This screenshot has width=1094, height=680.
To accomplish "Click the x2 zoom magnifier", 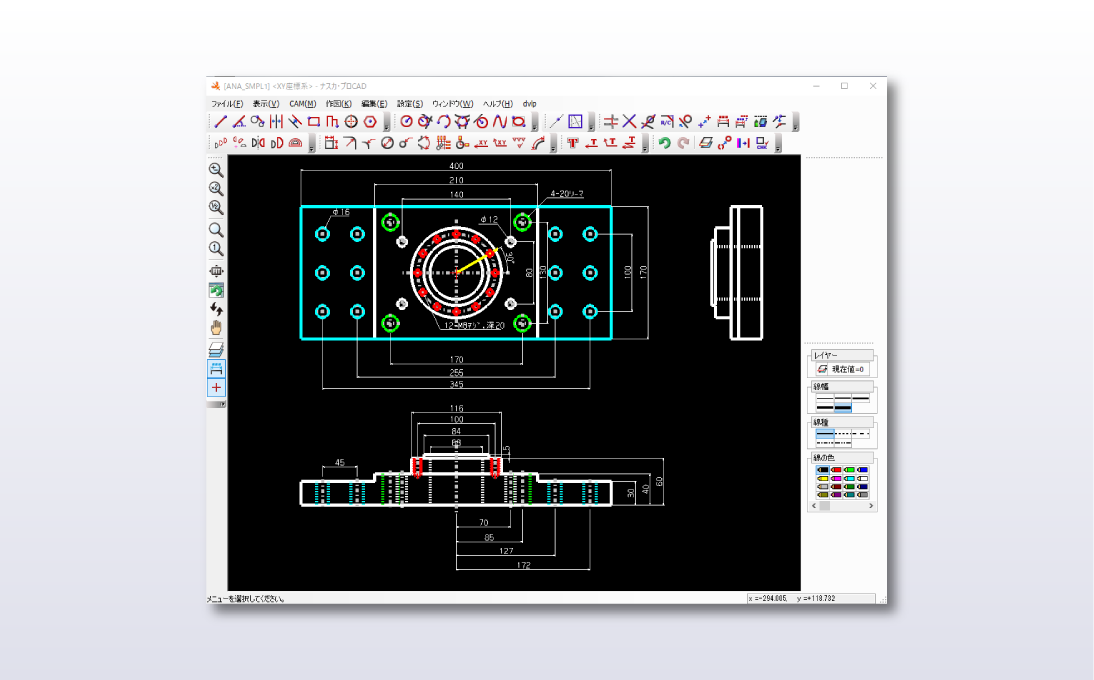I will tap(216, 188).
